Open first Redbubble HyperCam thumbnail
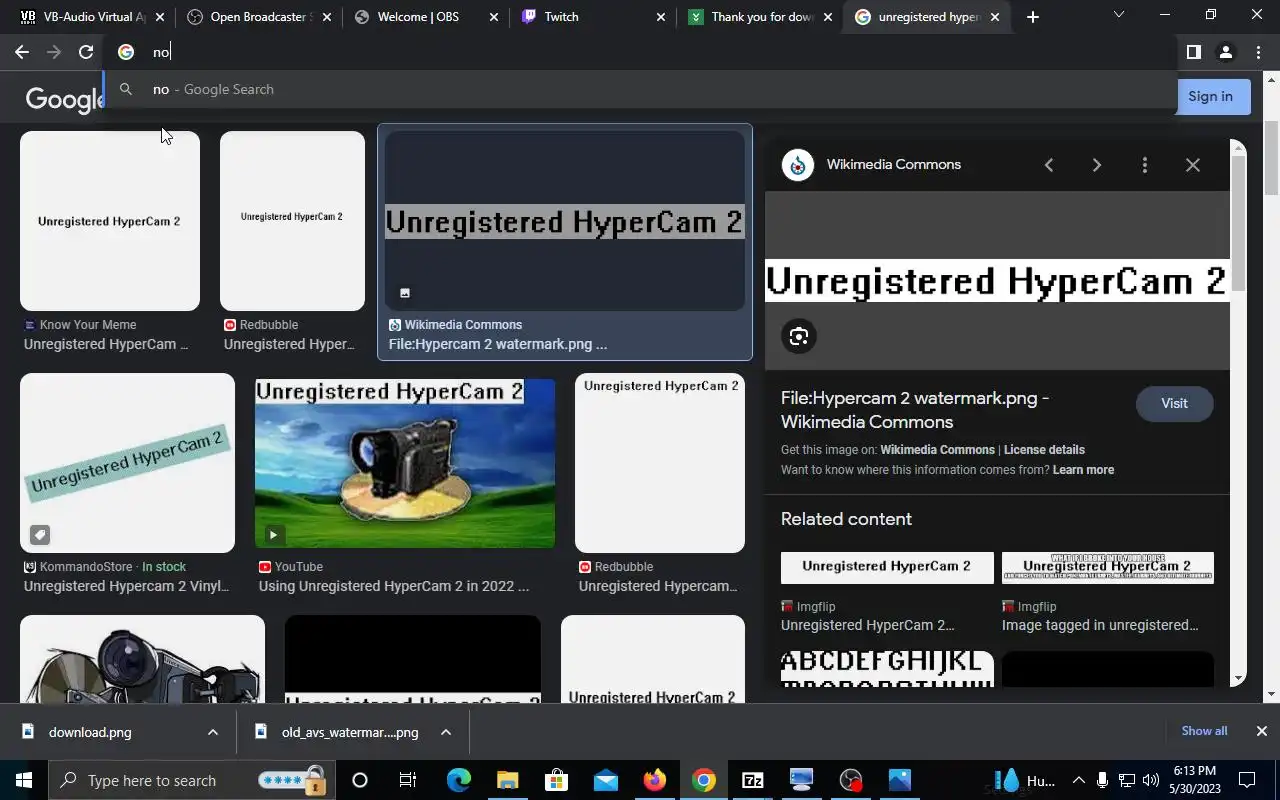Image resolution: width=1280 pixels, height=800 pixels. [292, 221]
